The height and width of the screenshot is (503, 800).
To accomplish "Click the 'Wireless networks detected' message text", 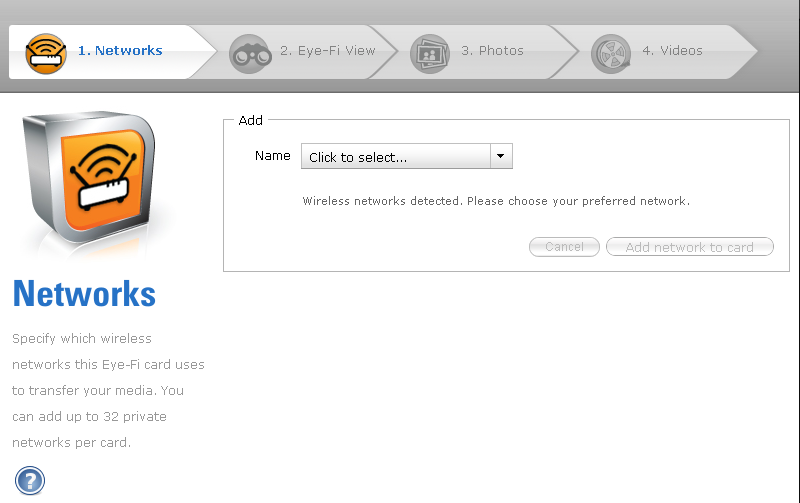I will click(496, 201).
